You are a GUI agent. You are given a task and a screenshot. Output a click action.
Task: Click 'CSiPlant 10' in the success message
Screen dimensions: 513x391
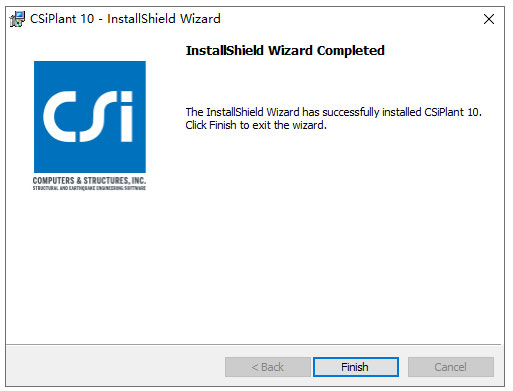[452, 112]
